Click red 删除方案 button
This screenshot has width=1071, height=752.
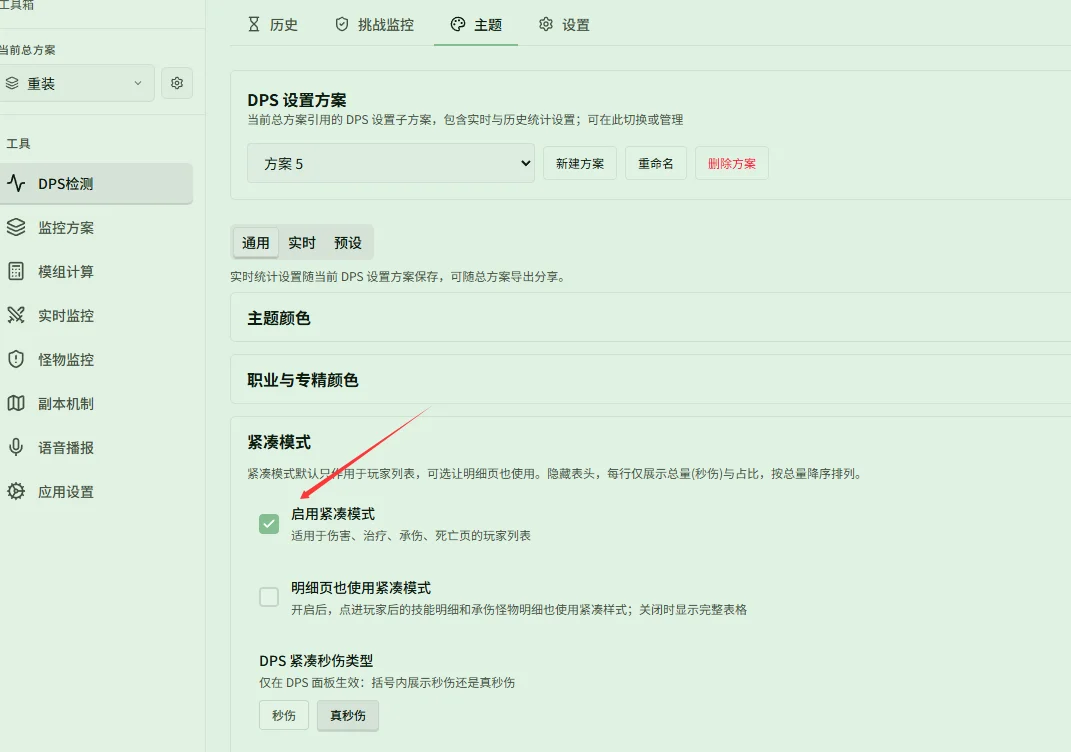click(732, 163)
